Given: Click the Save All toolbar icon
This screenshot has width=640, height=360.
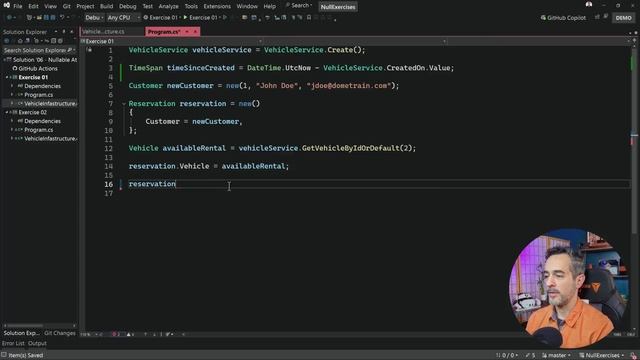Looking at the screenshot, I should (53, 18).
